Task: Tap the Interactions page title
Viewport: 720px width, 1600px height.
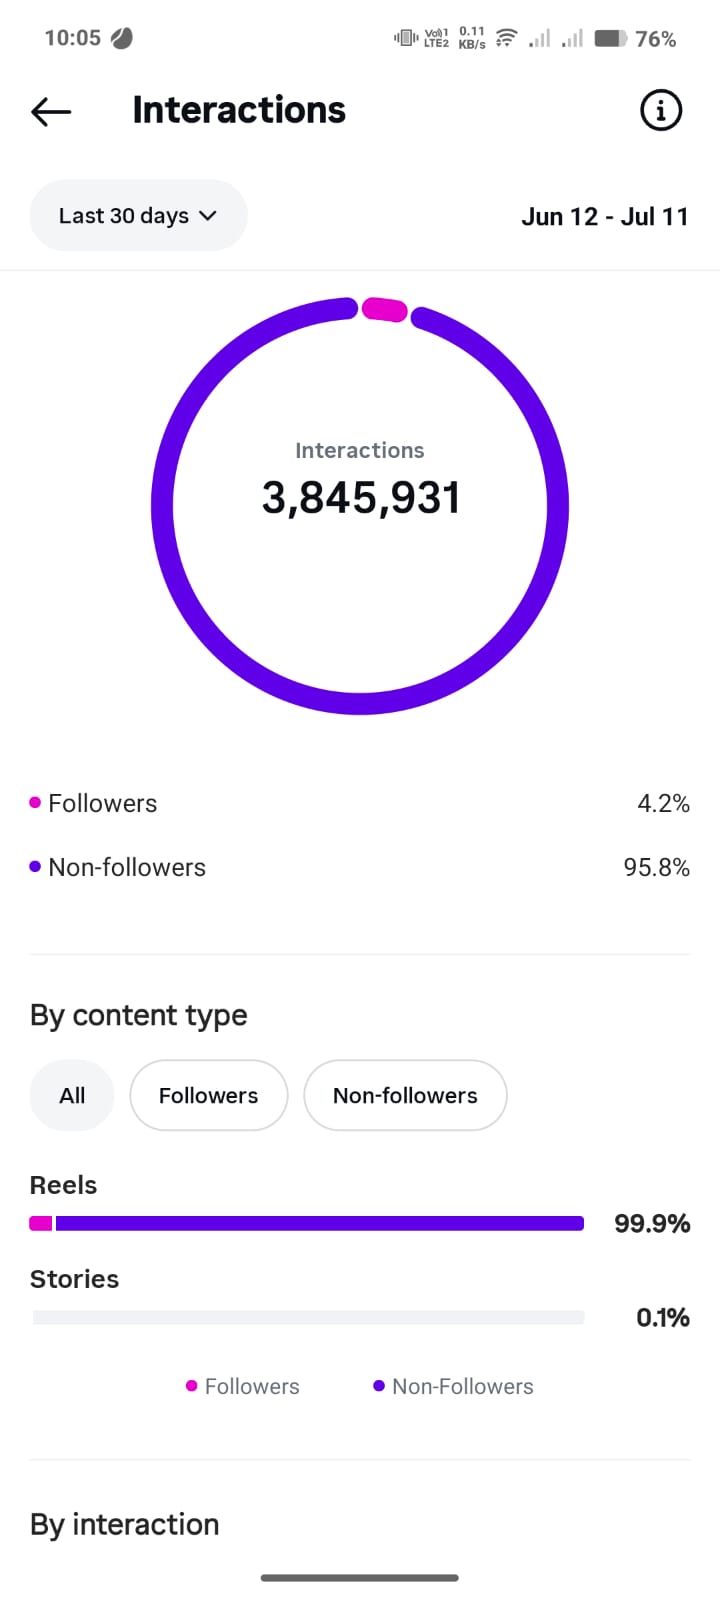Action: coord(239,110)
